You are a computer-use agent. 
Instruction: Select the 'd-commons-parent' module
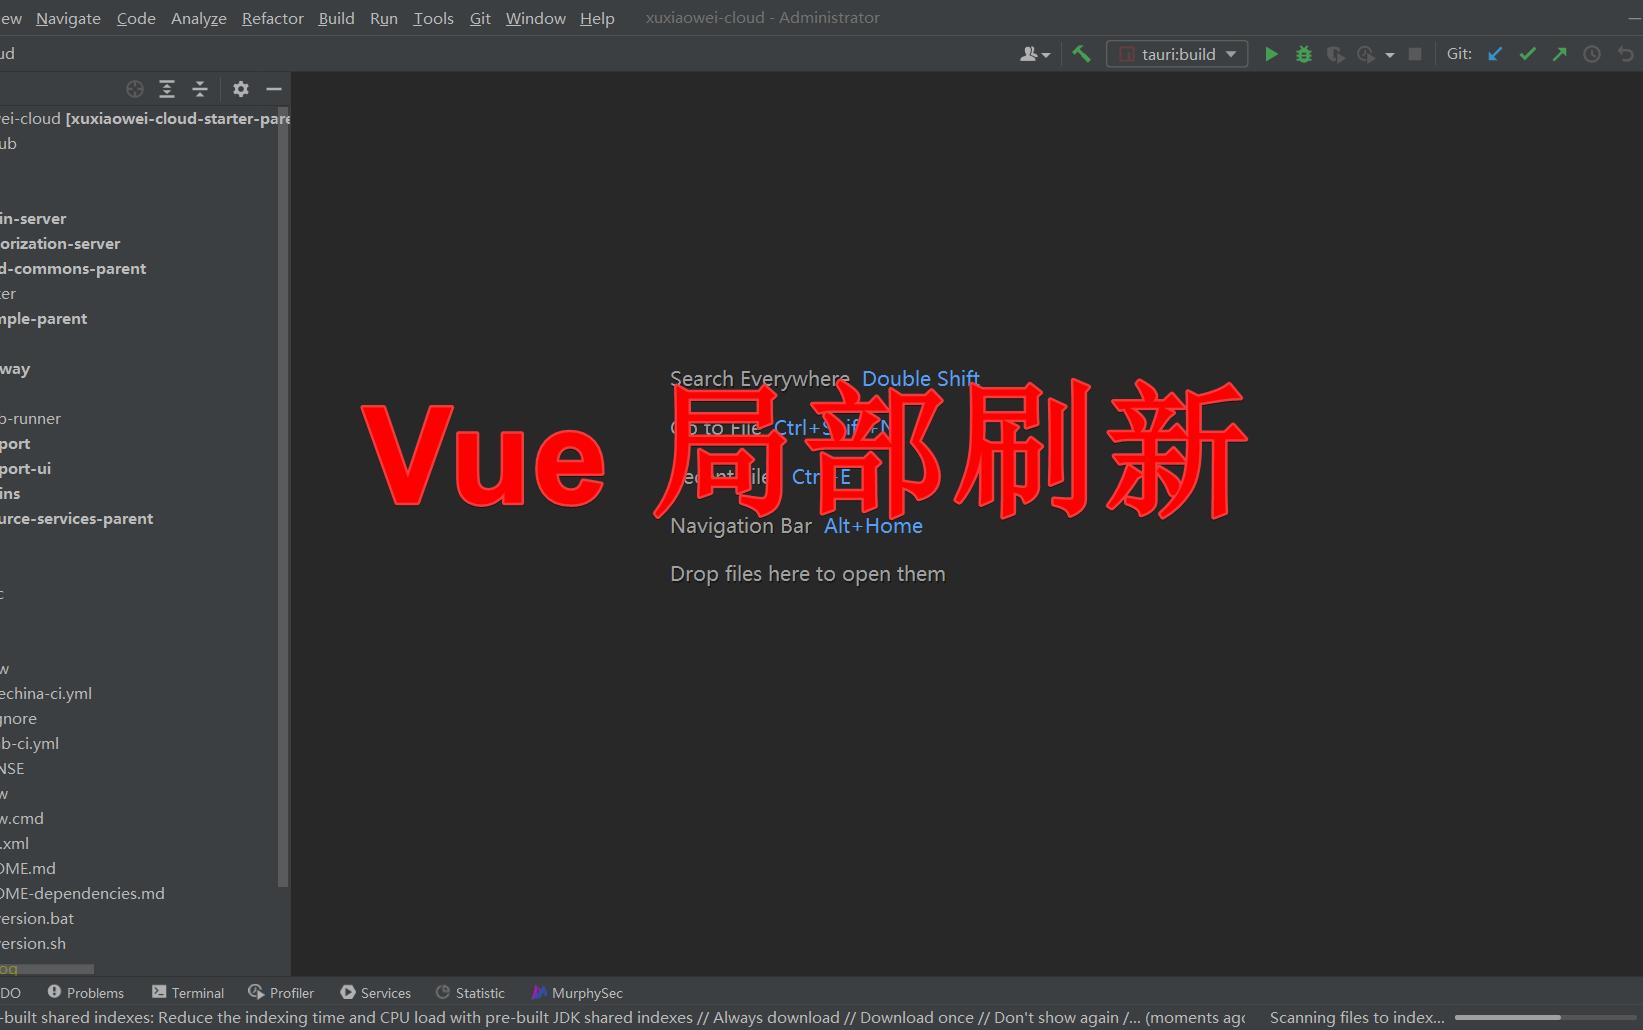(x=73, y=268)
